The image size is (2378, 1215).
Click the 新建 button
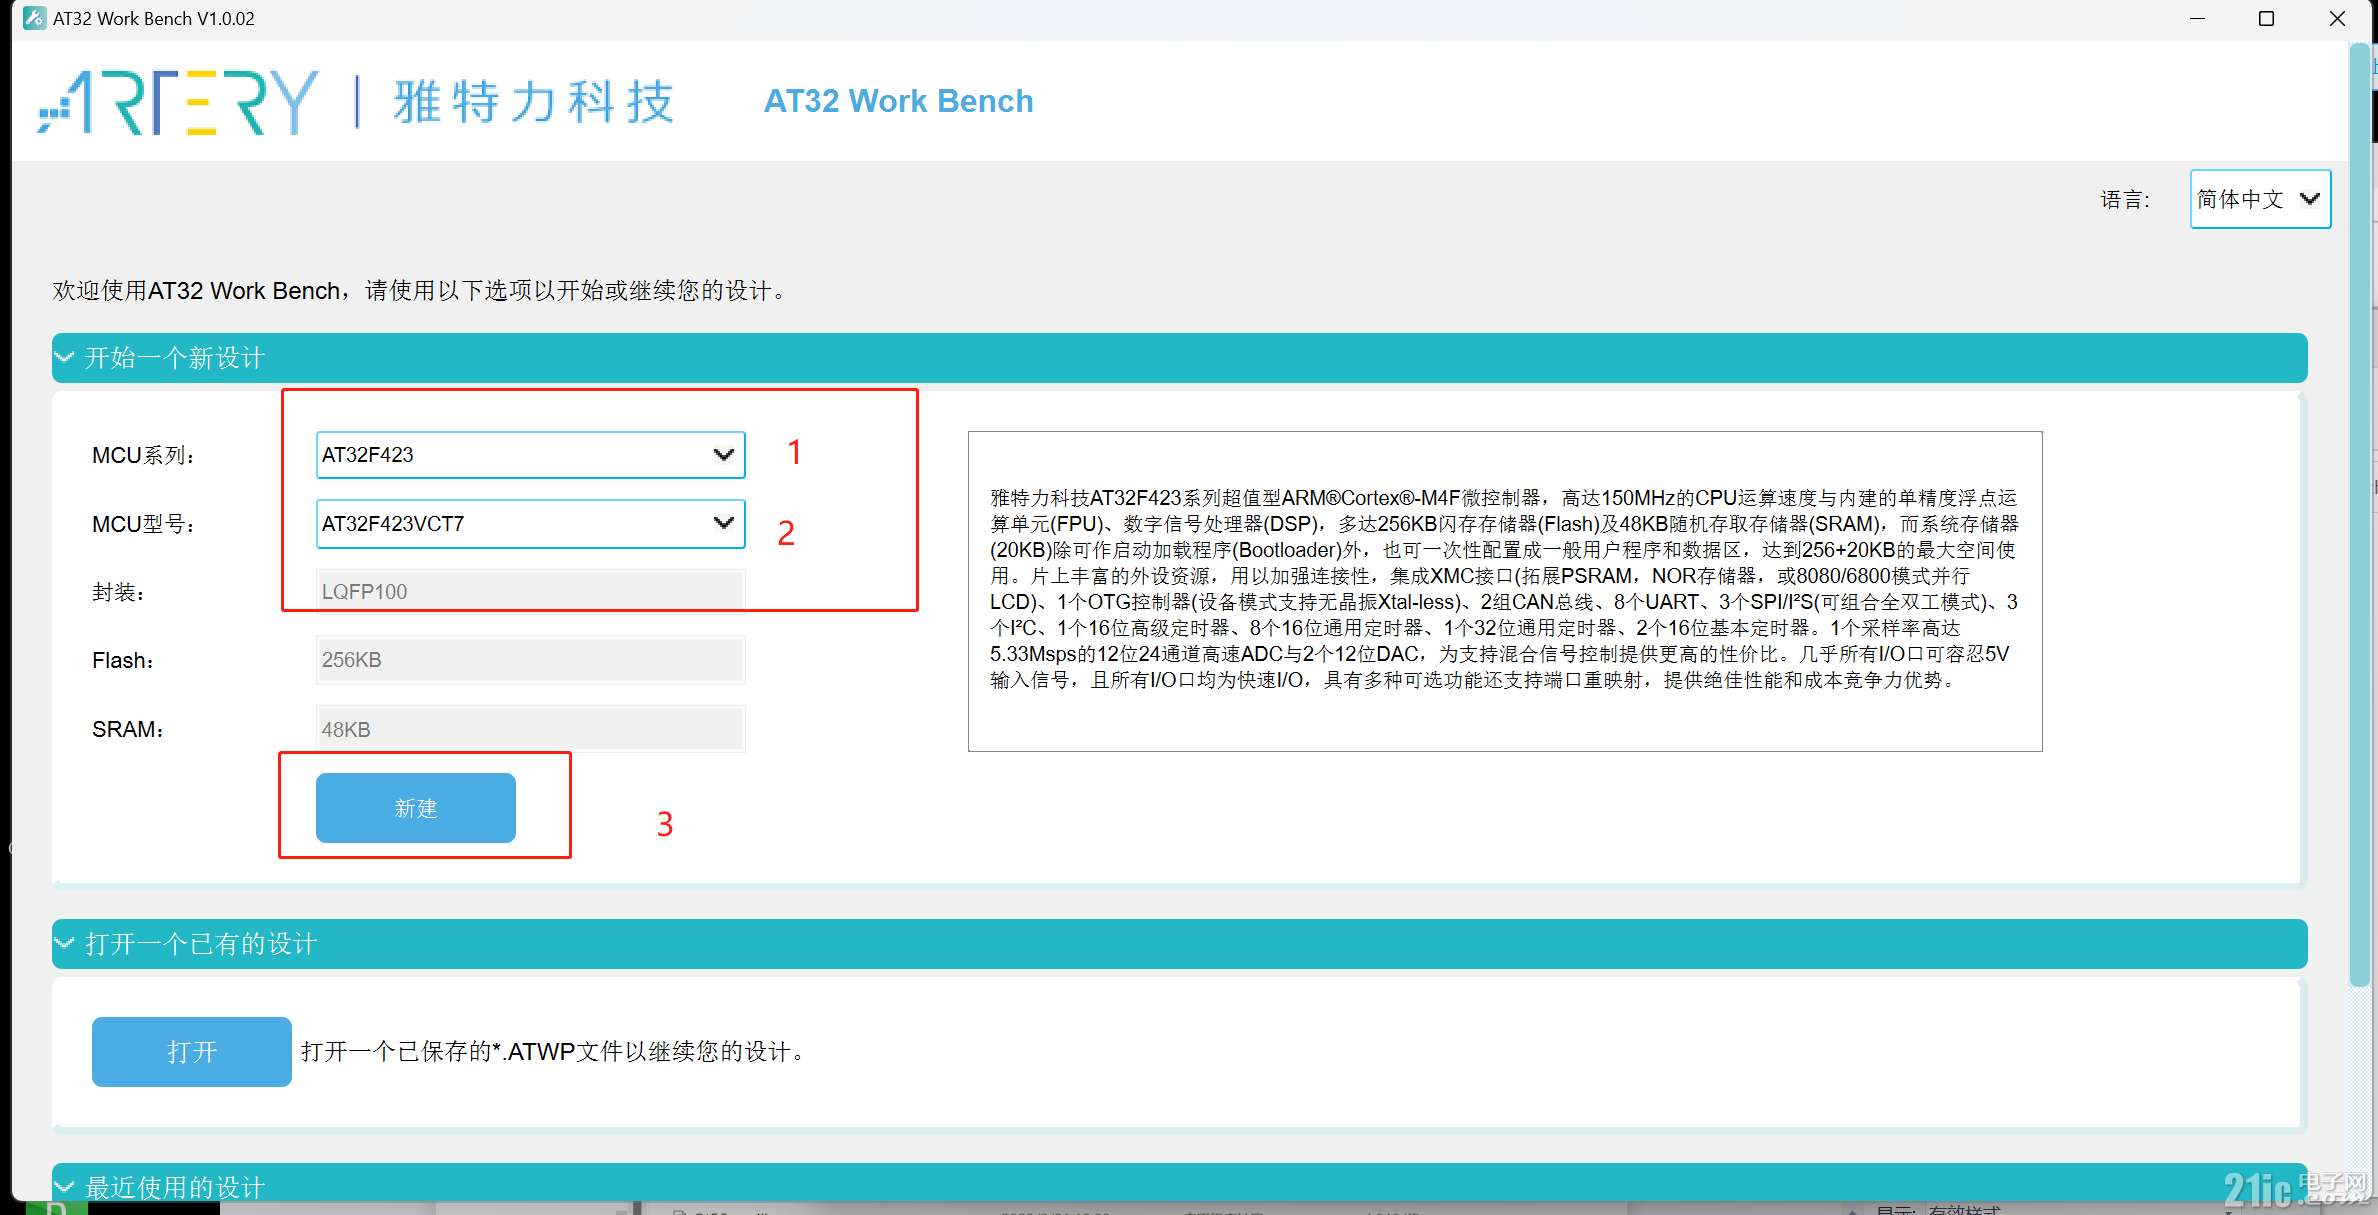click(416, 808)
